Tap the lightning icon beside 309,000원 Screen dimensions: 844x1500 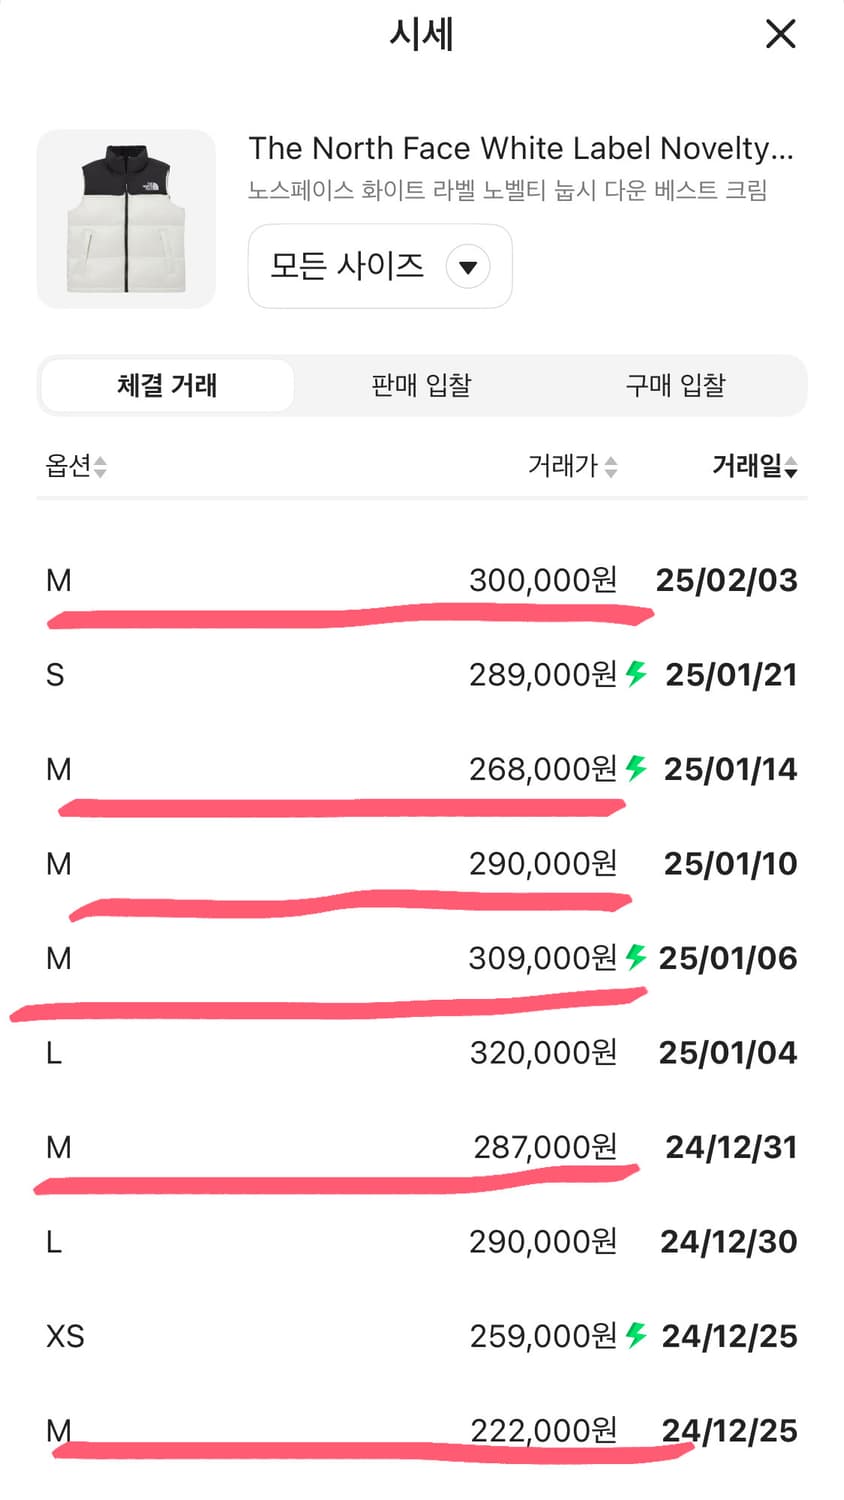[636, 957]
